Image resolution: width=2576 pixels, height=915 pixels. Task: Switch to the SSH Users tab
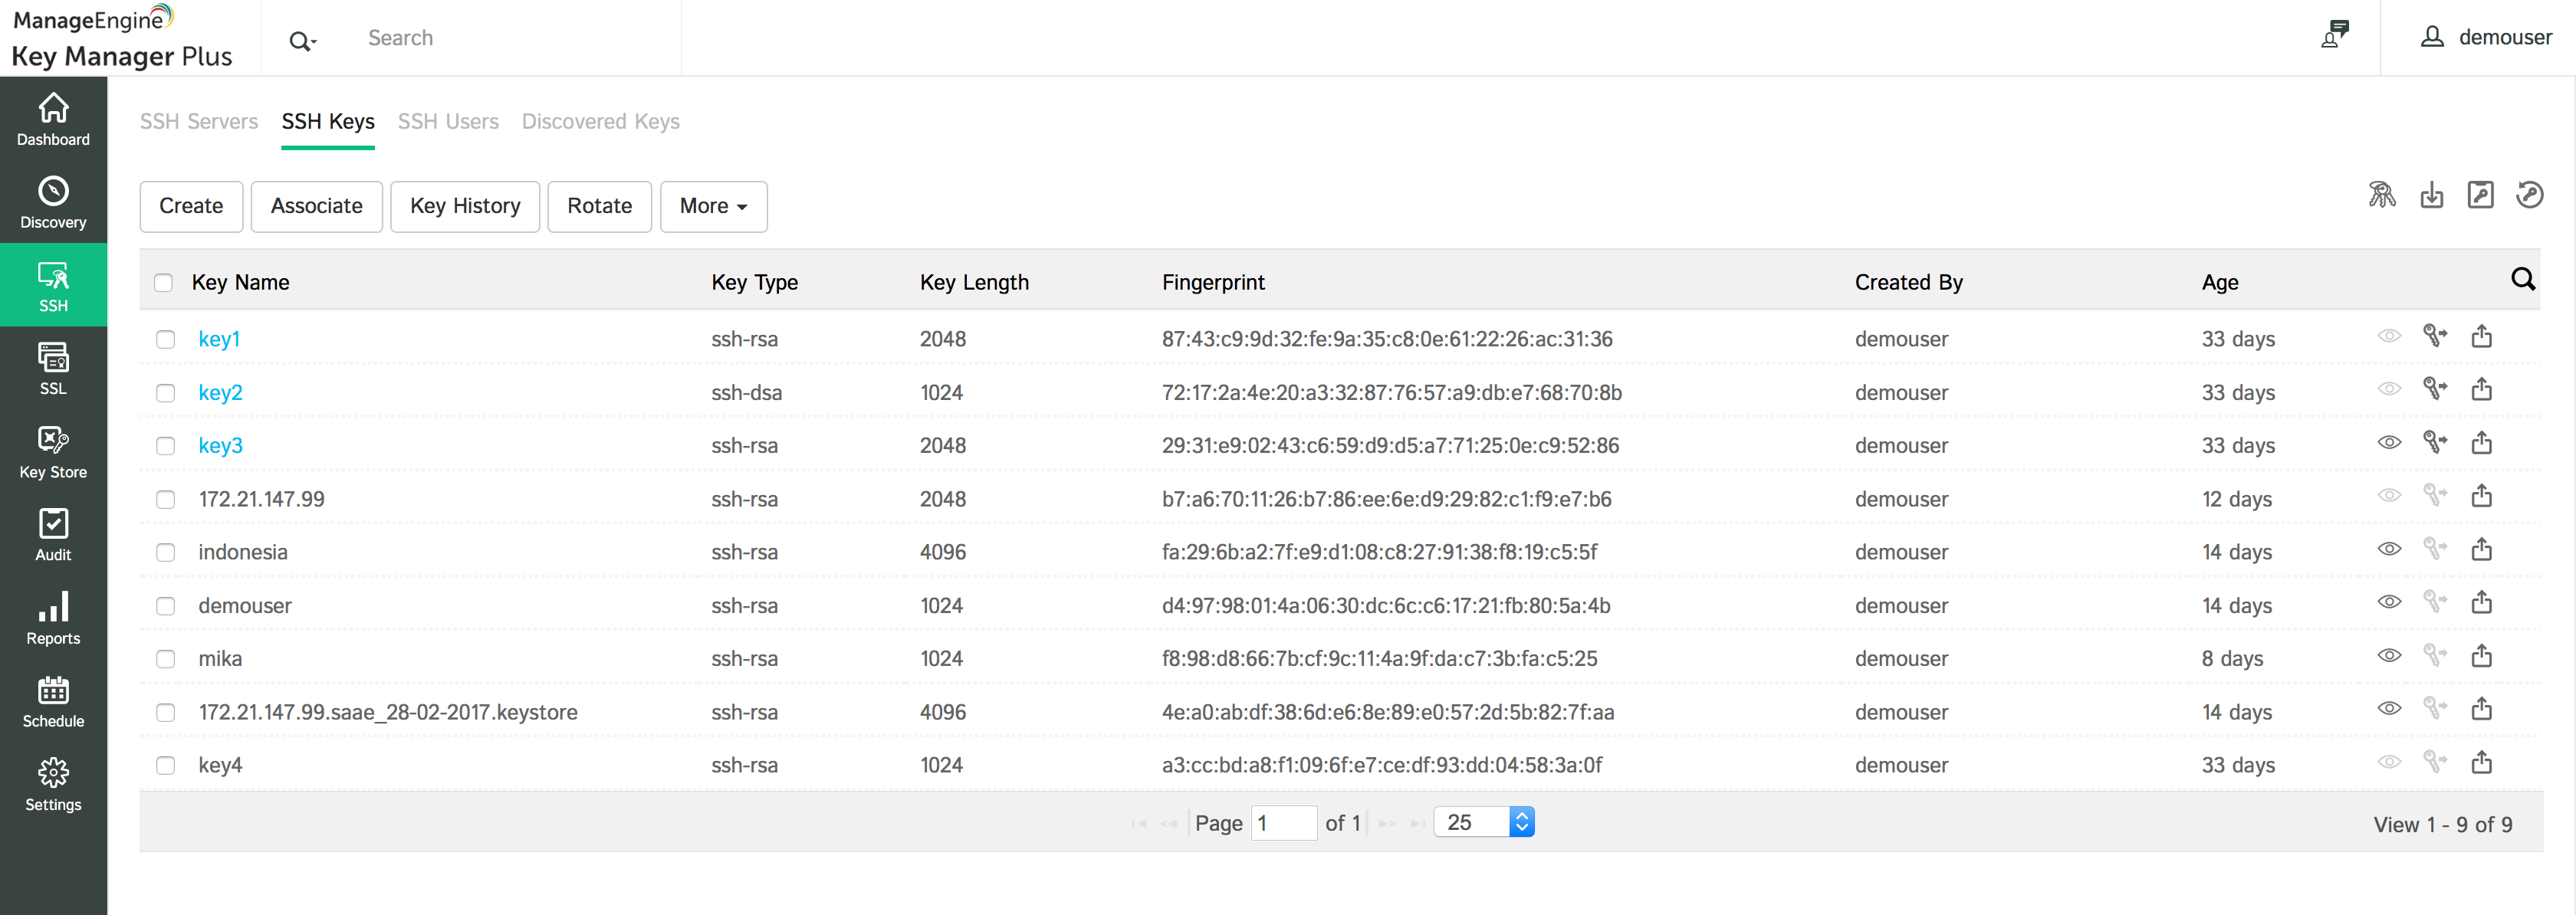[447, 121]
